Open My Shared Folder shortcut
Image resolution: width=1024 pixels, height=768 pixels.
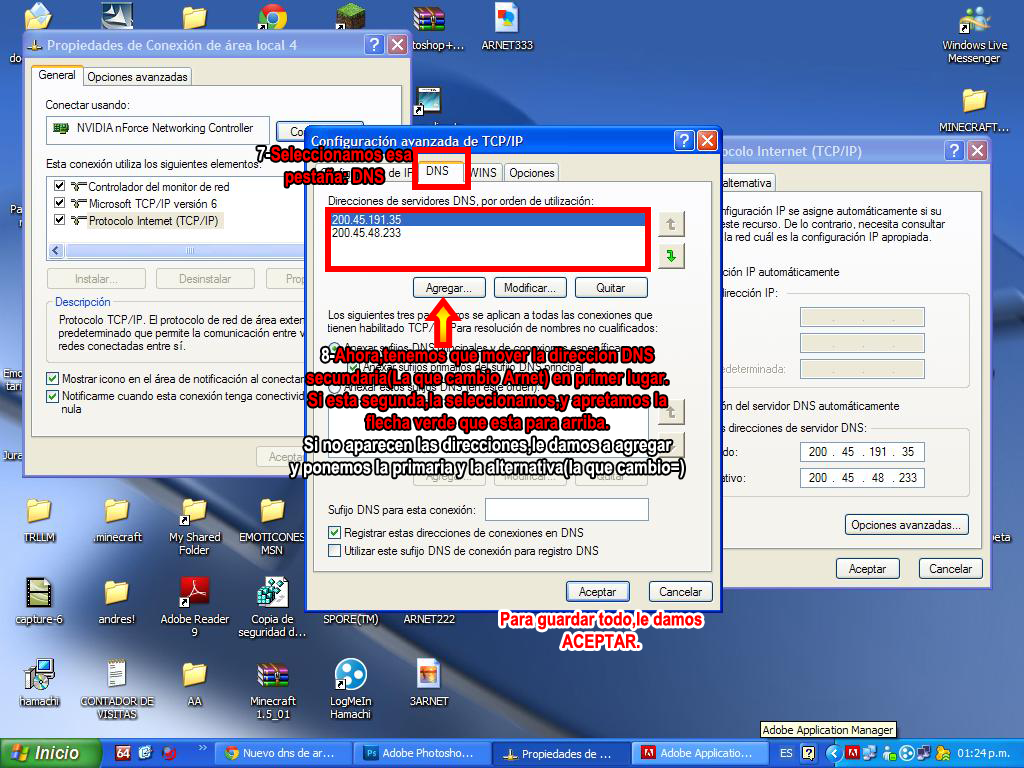[195, 526]
